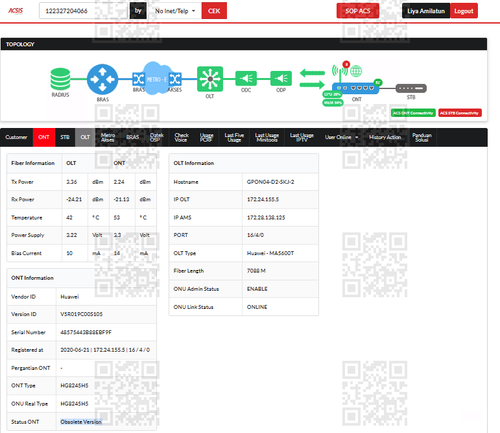Open the Check Voice tab

[181, 137]
